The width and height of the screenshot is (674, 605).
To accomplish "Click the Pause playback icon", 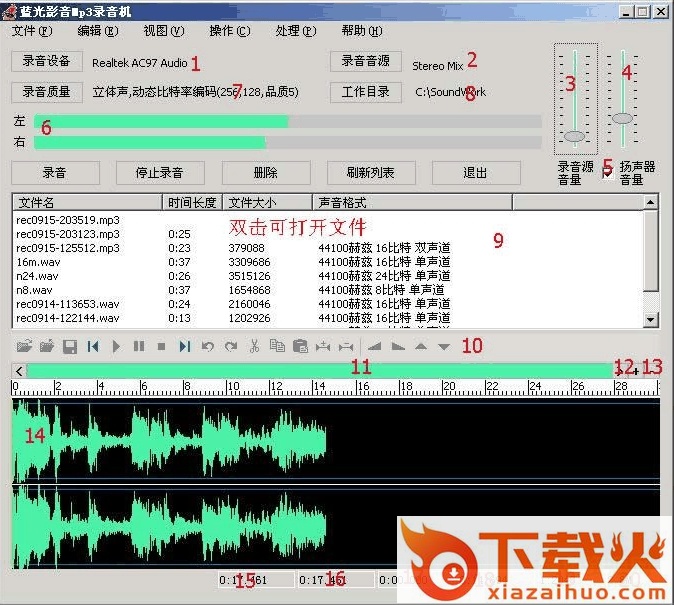I will [x=138, y=347].
